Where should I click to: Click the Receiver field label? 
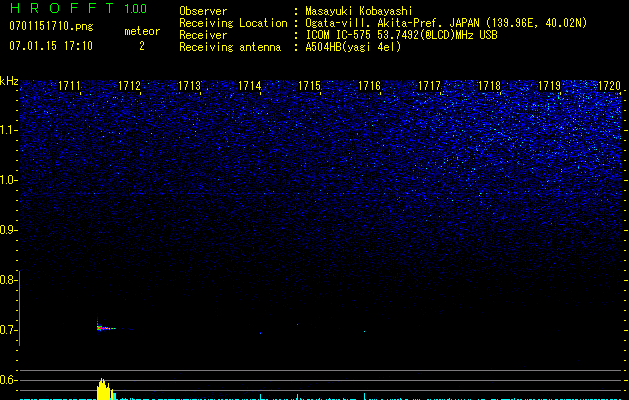(x=203, y=35)
